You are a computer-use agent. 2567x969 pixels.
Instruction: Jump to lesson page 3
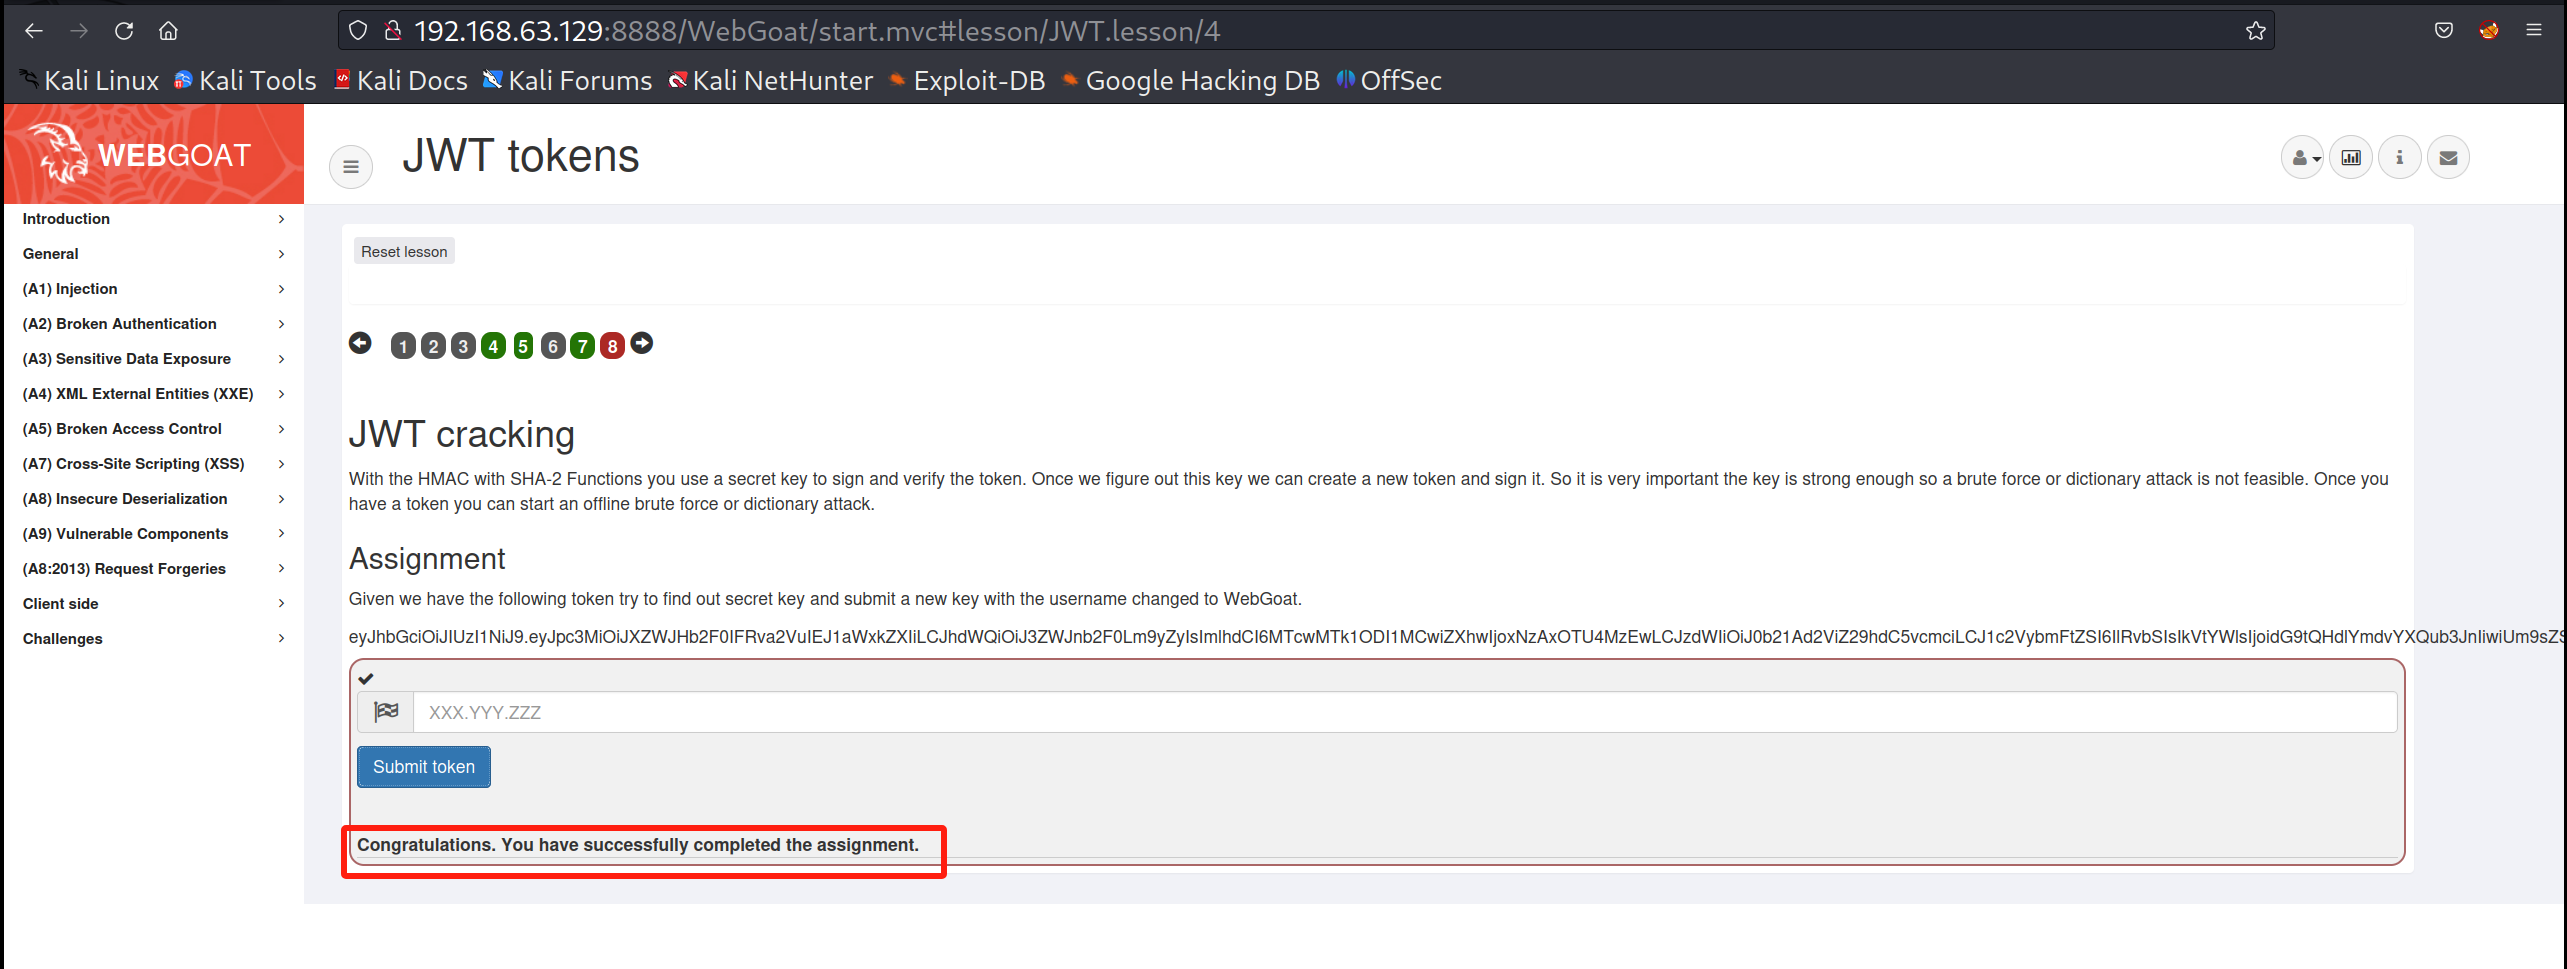463,346
